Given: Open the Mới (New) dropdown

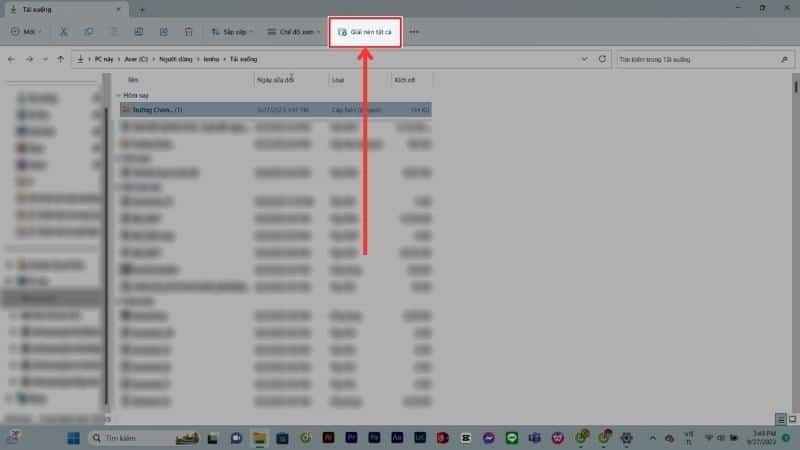Looking at the screenshot, I should 24,32.
